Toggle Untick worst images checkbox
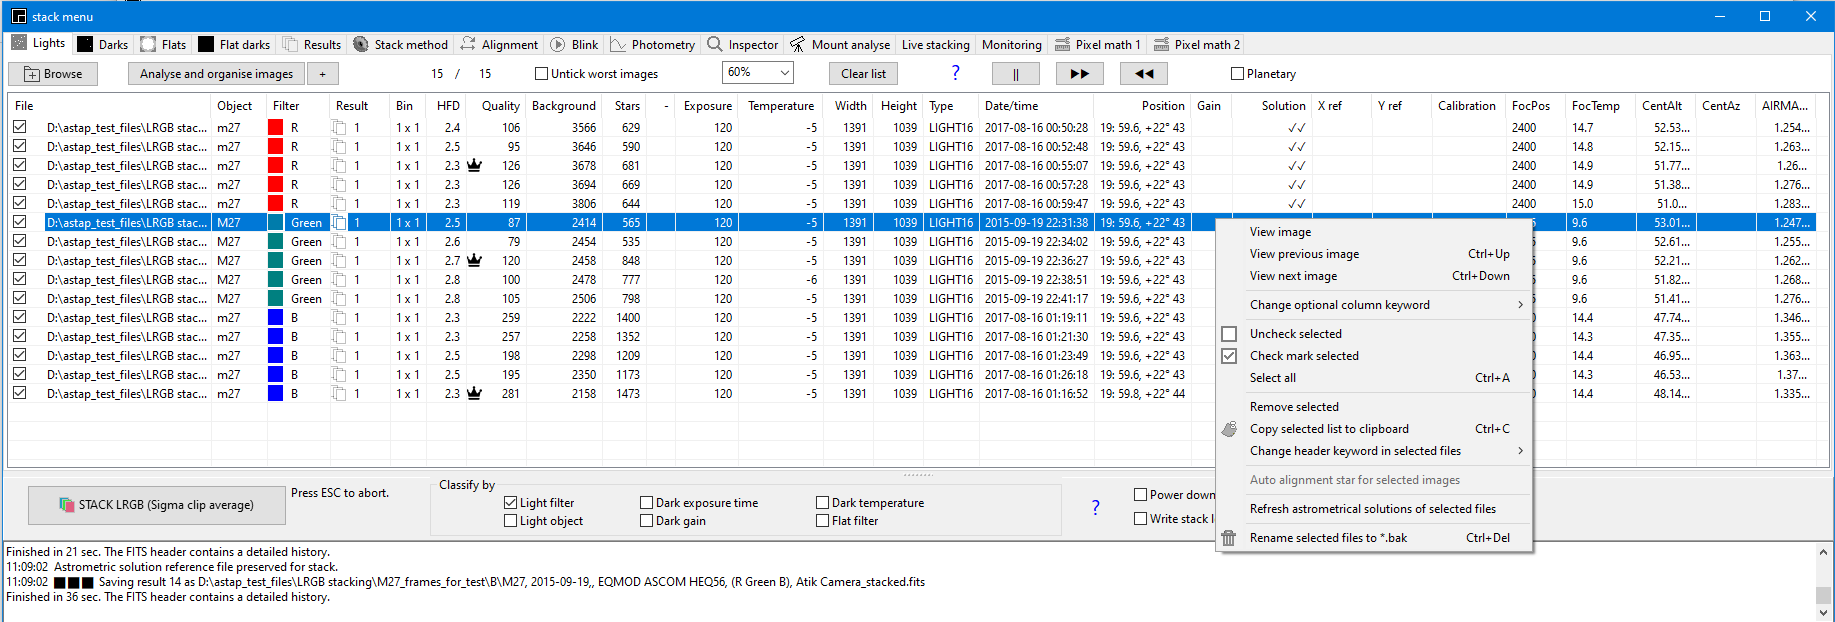This screenshot has height=622, width=1835. [541, 73]
